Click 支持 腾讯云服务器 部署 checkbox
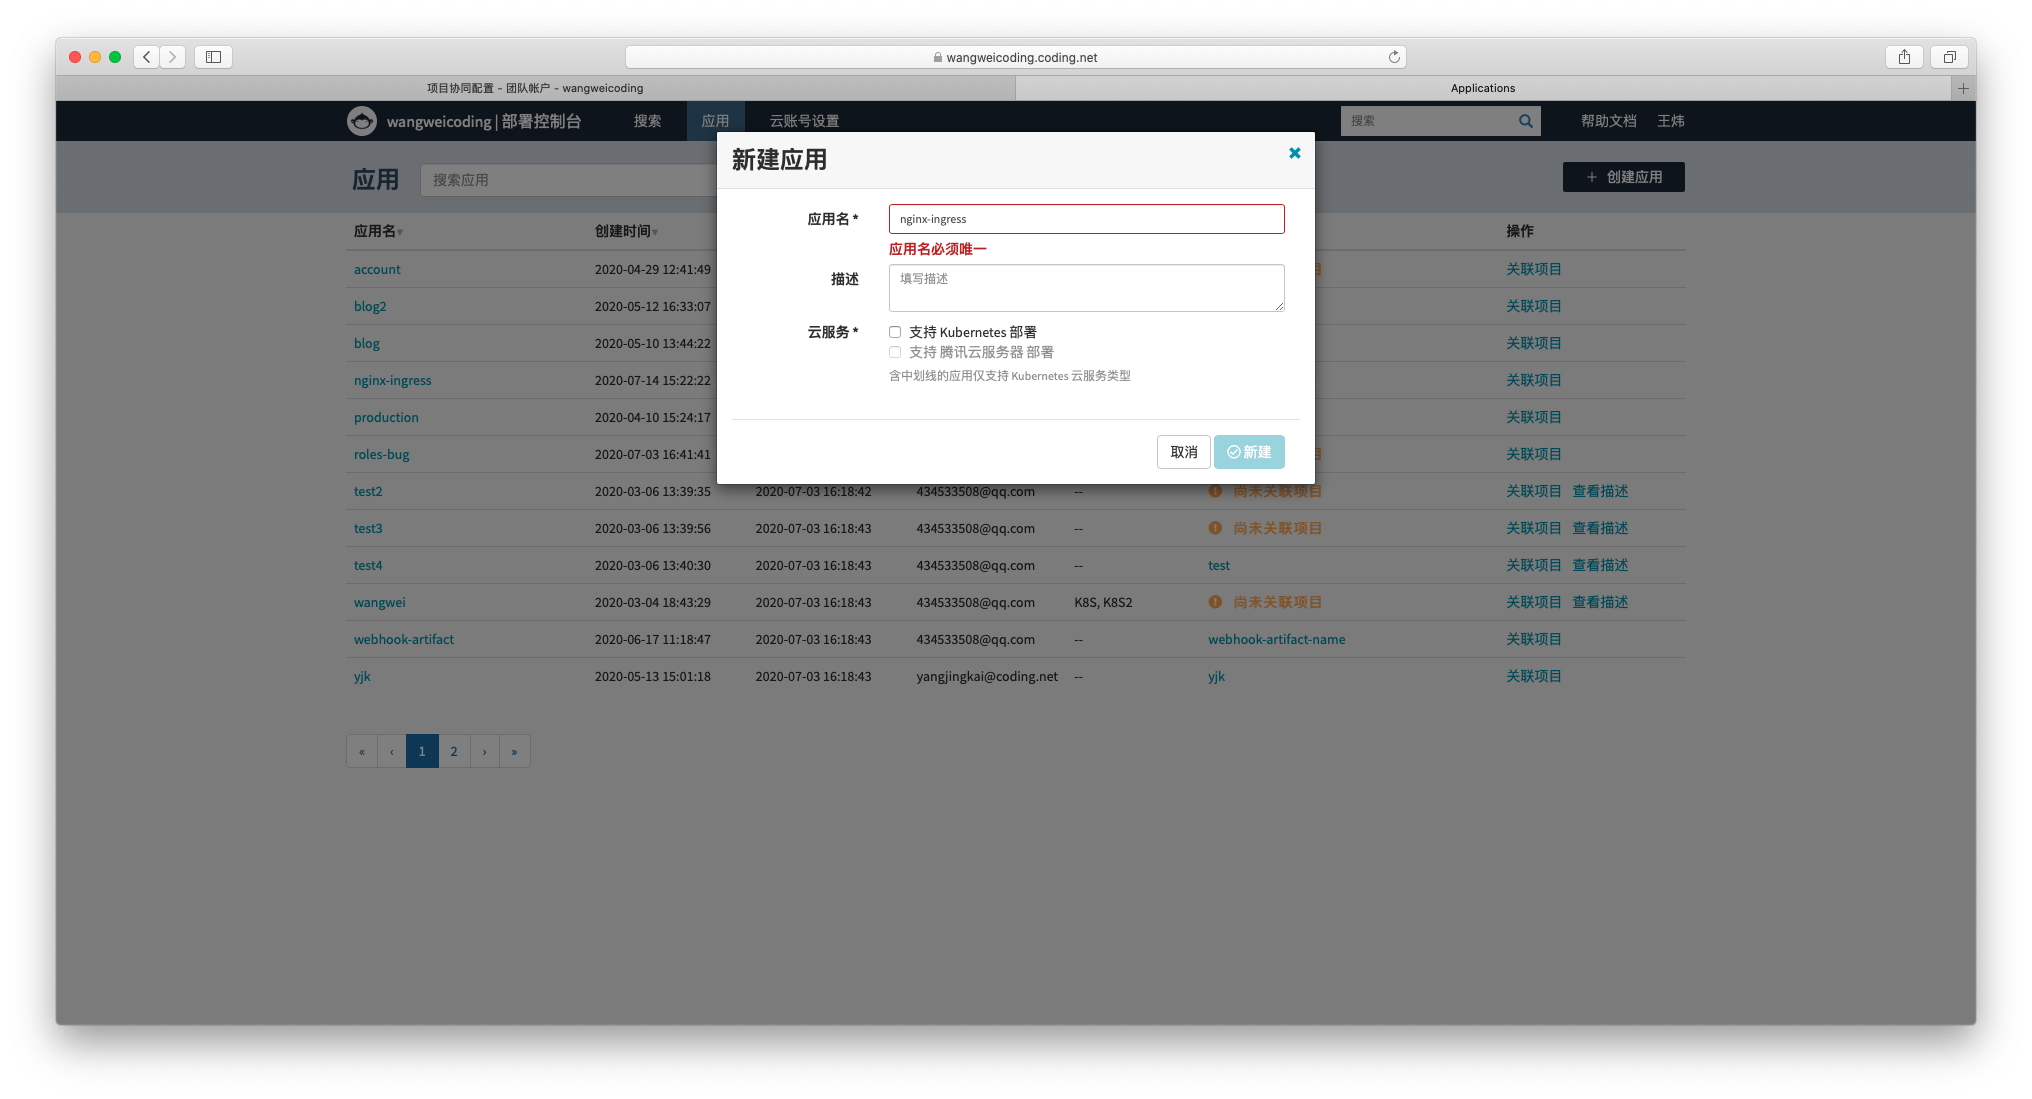 [x=895, y=352]
